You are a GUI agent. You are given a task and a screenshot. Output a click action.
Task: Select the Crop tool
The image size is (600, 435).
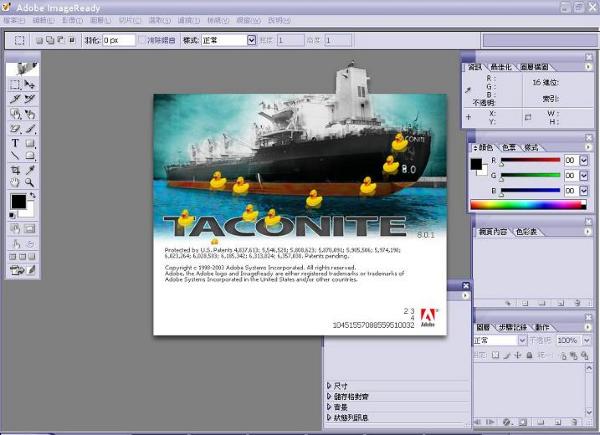pos(15,169)
